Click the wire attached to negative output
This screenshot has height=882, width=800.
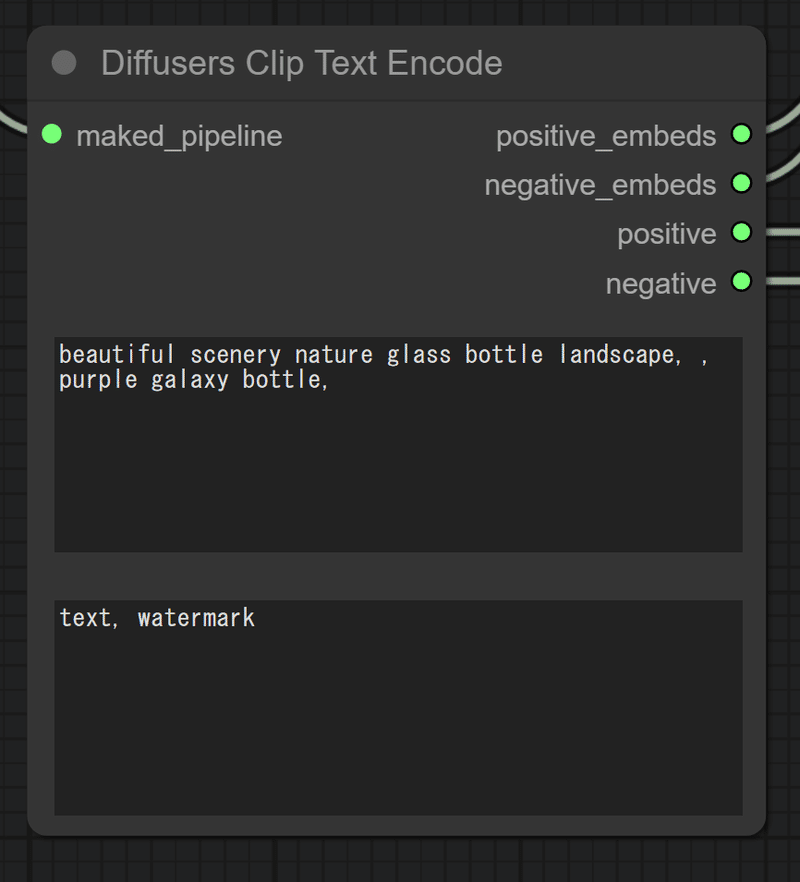point(783,281)
